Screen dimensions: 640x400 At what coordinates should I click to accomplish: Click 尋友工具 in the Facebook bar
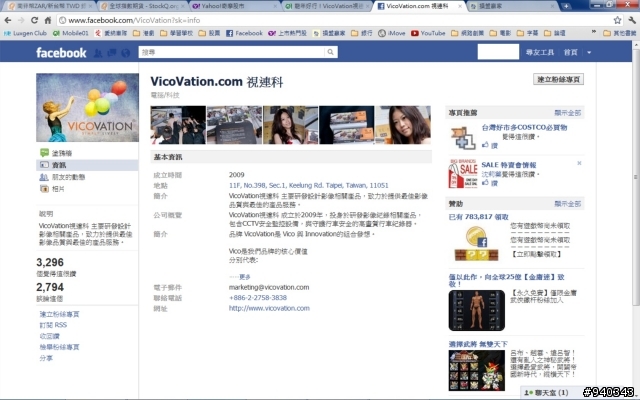tap(540, 52)
